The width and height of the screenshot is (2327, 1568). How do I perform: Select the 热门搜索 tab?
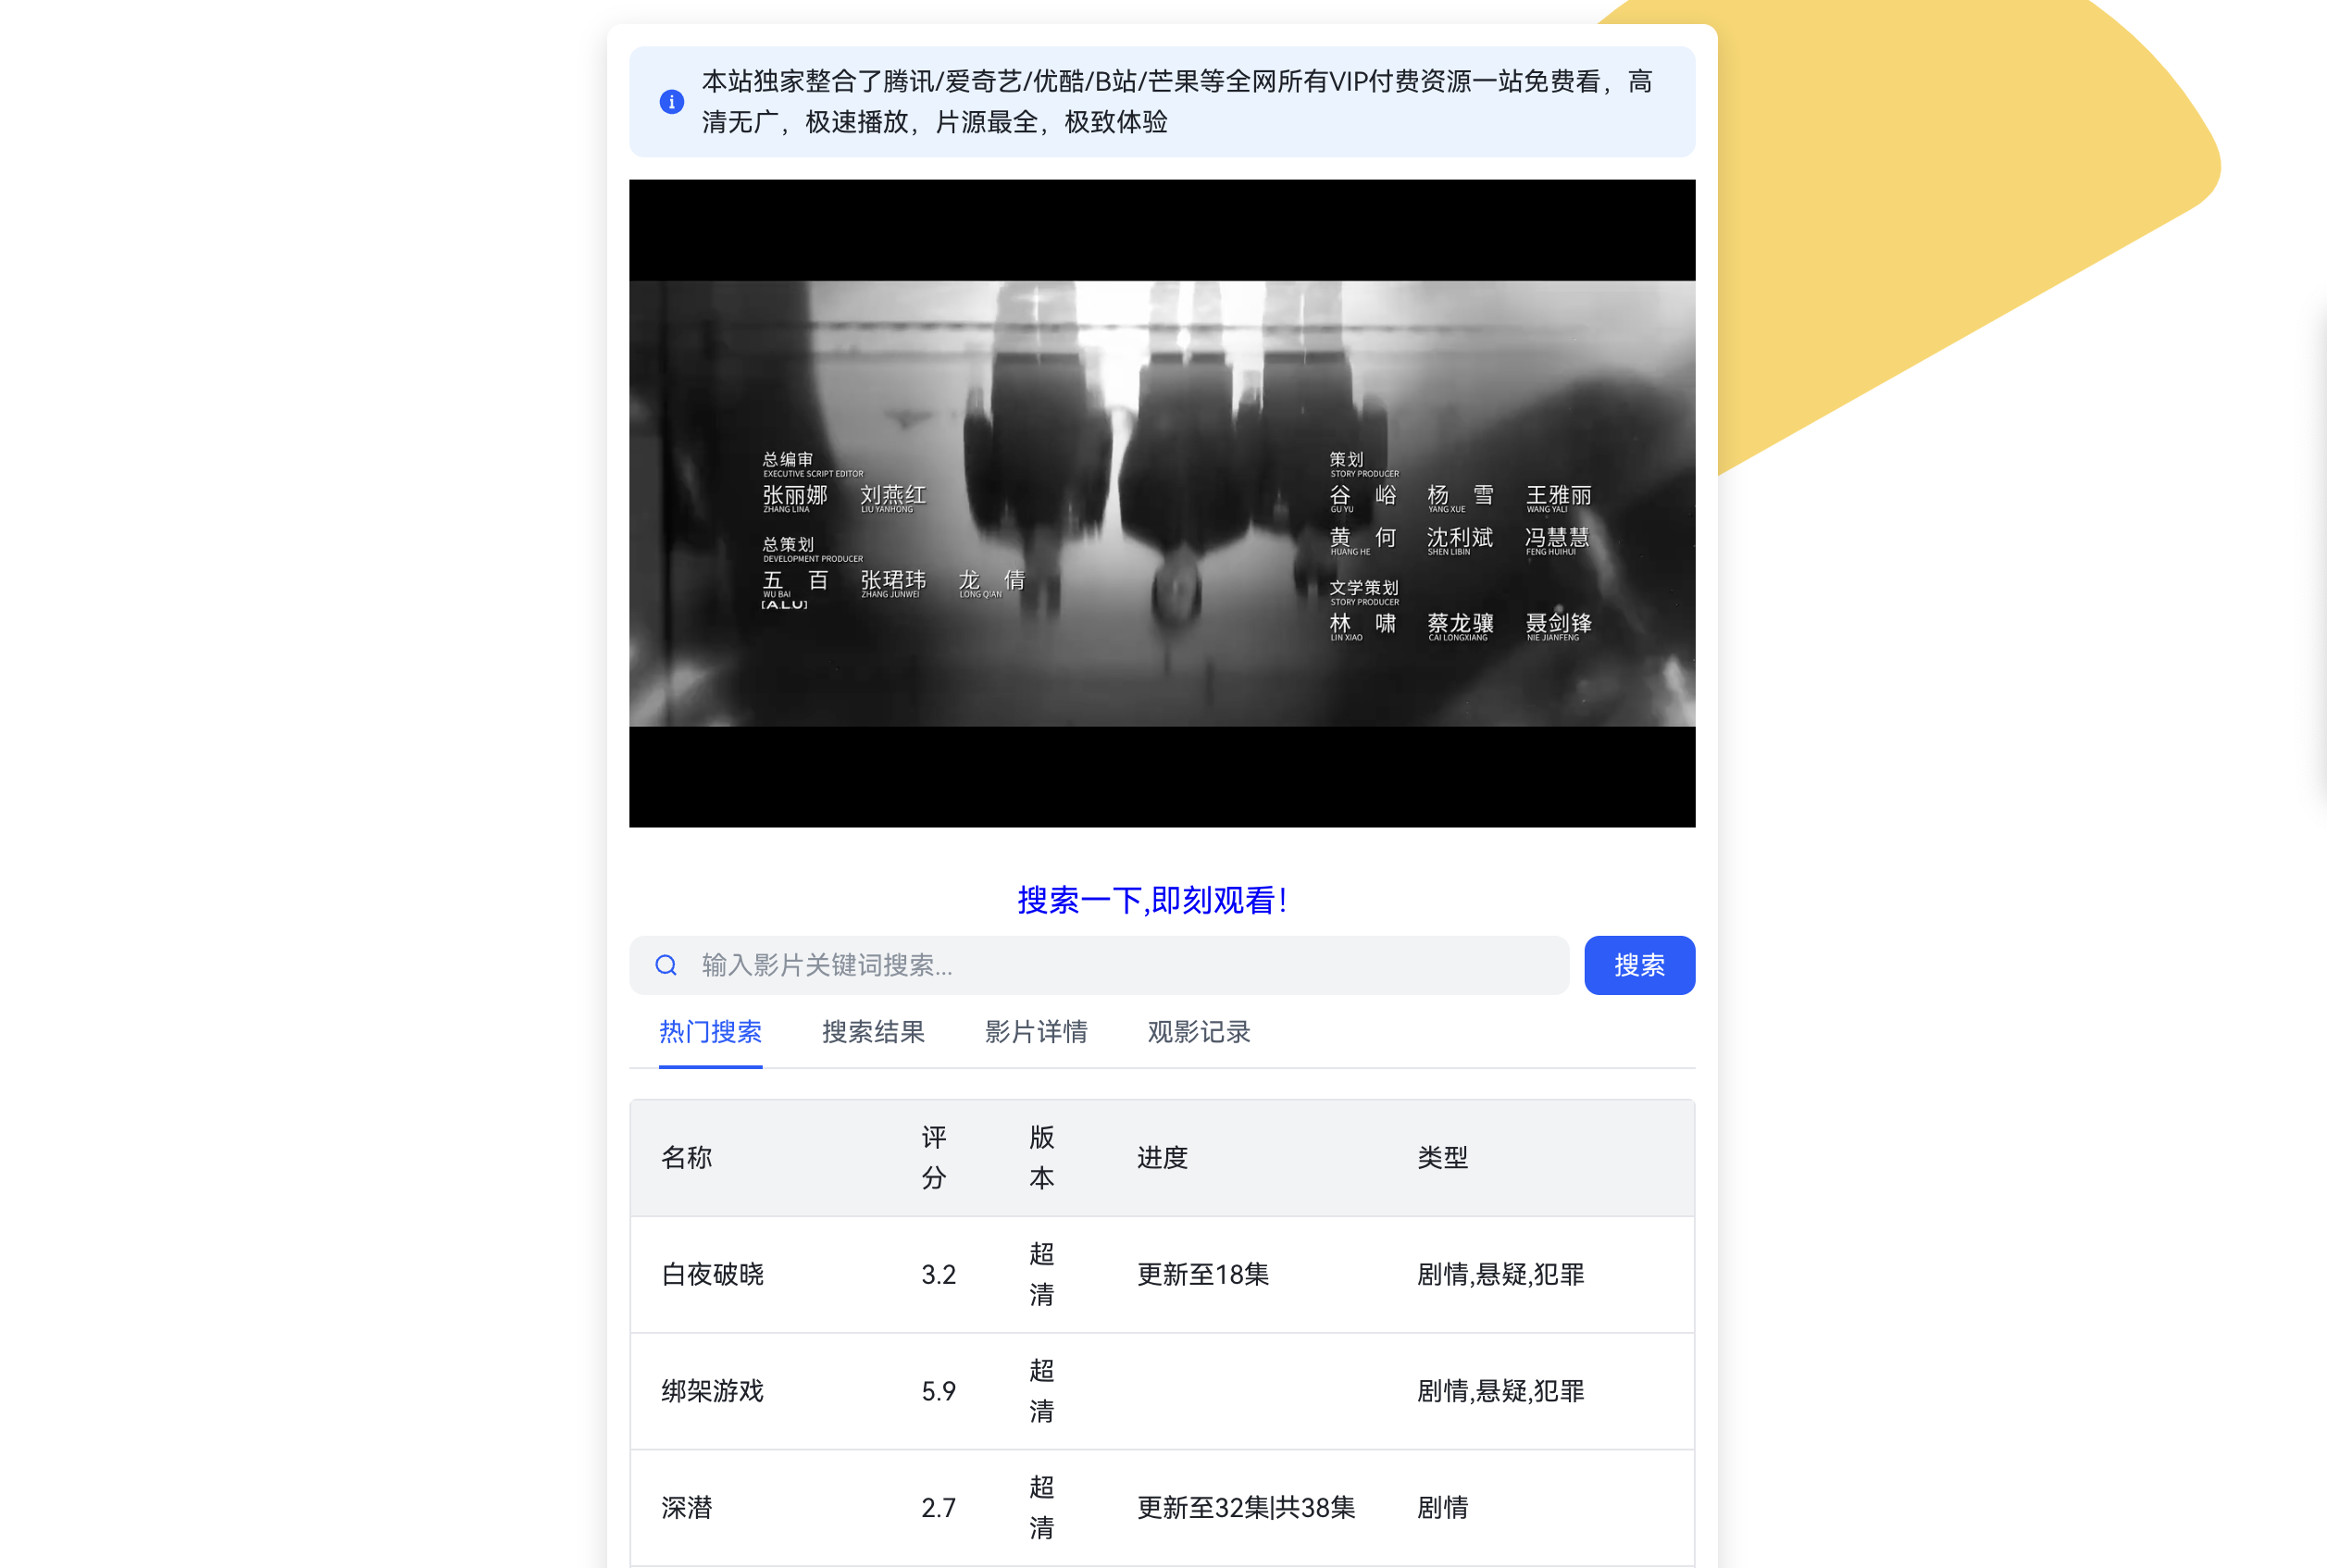(x=710, y=1031)
